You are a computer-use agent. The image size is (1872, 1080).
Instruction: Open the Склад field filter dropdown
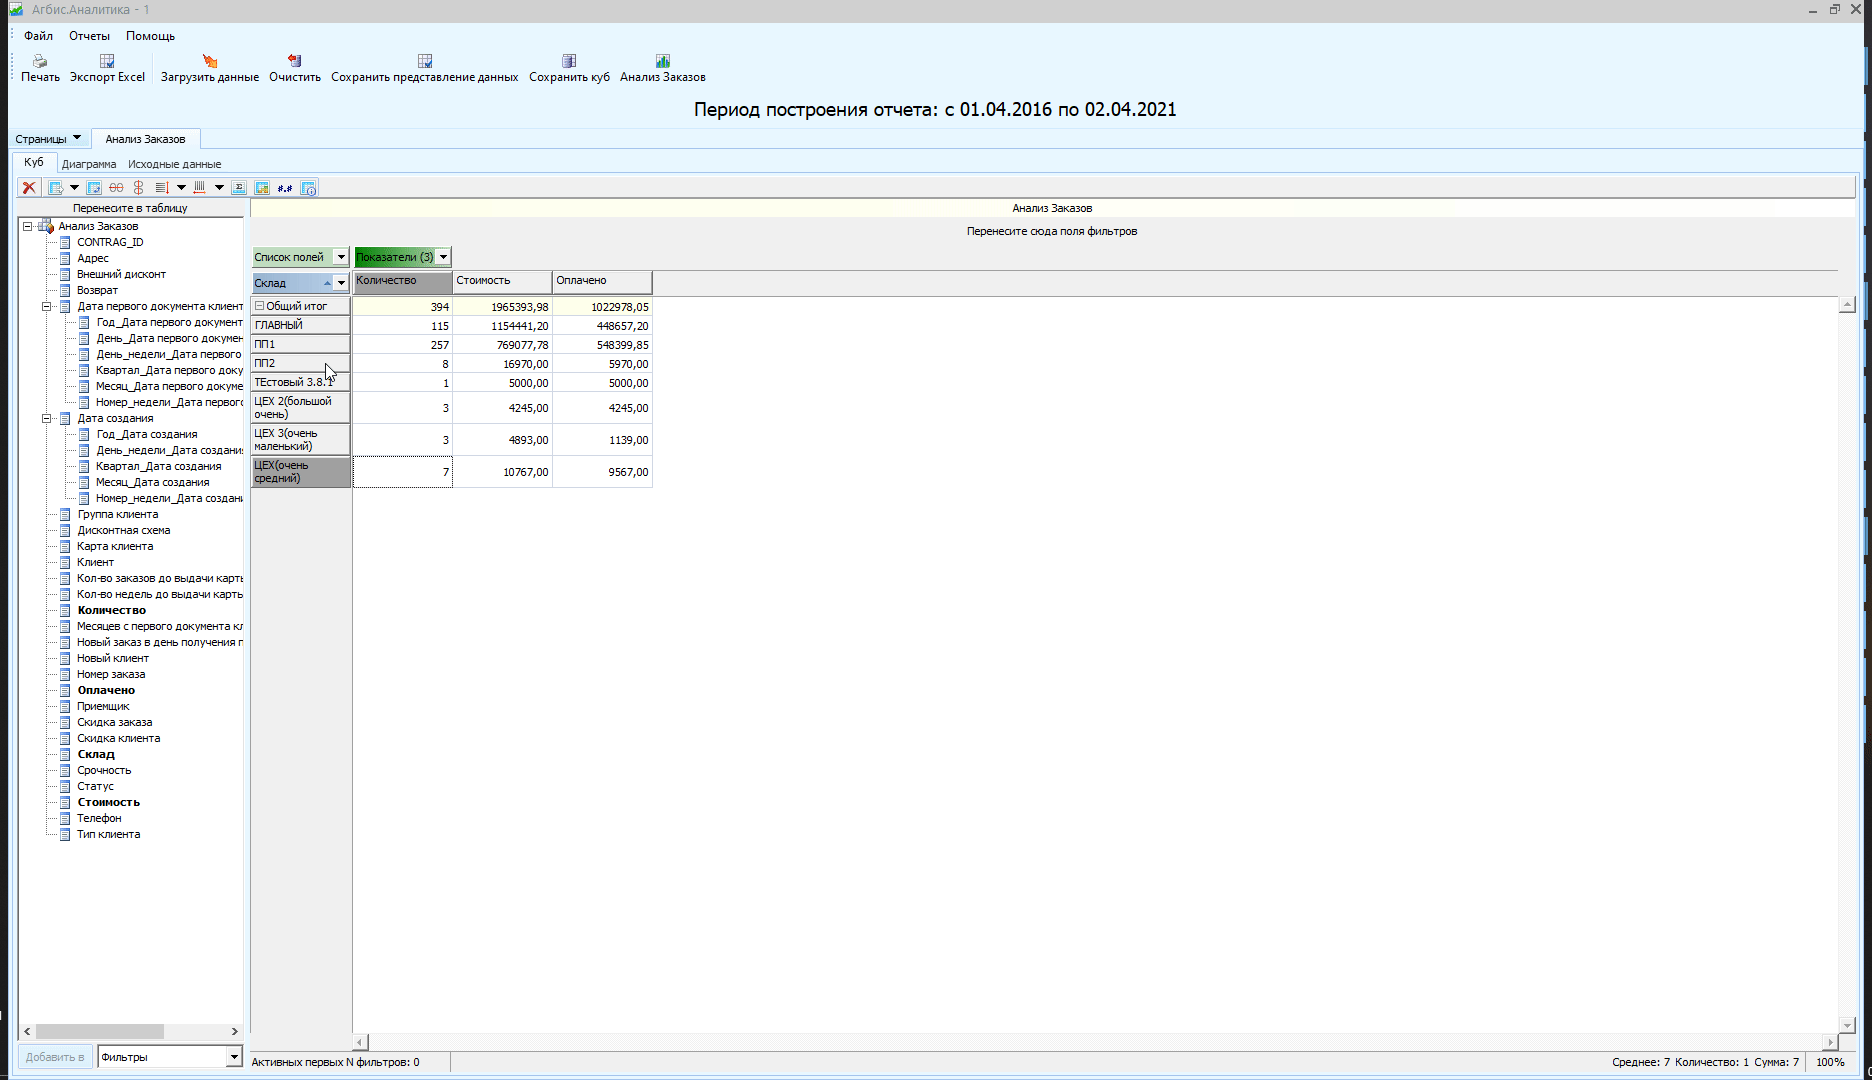341,283
